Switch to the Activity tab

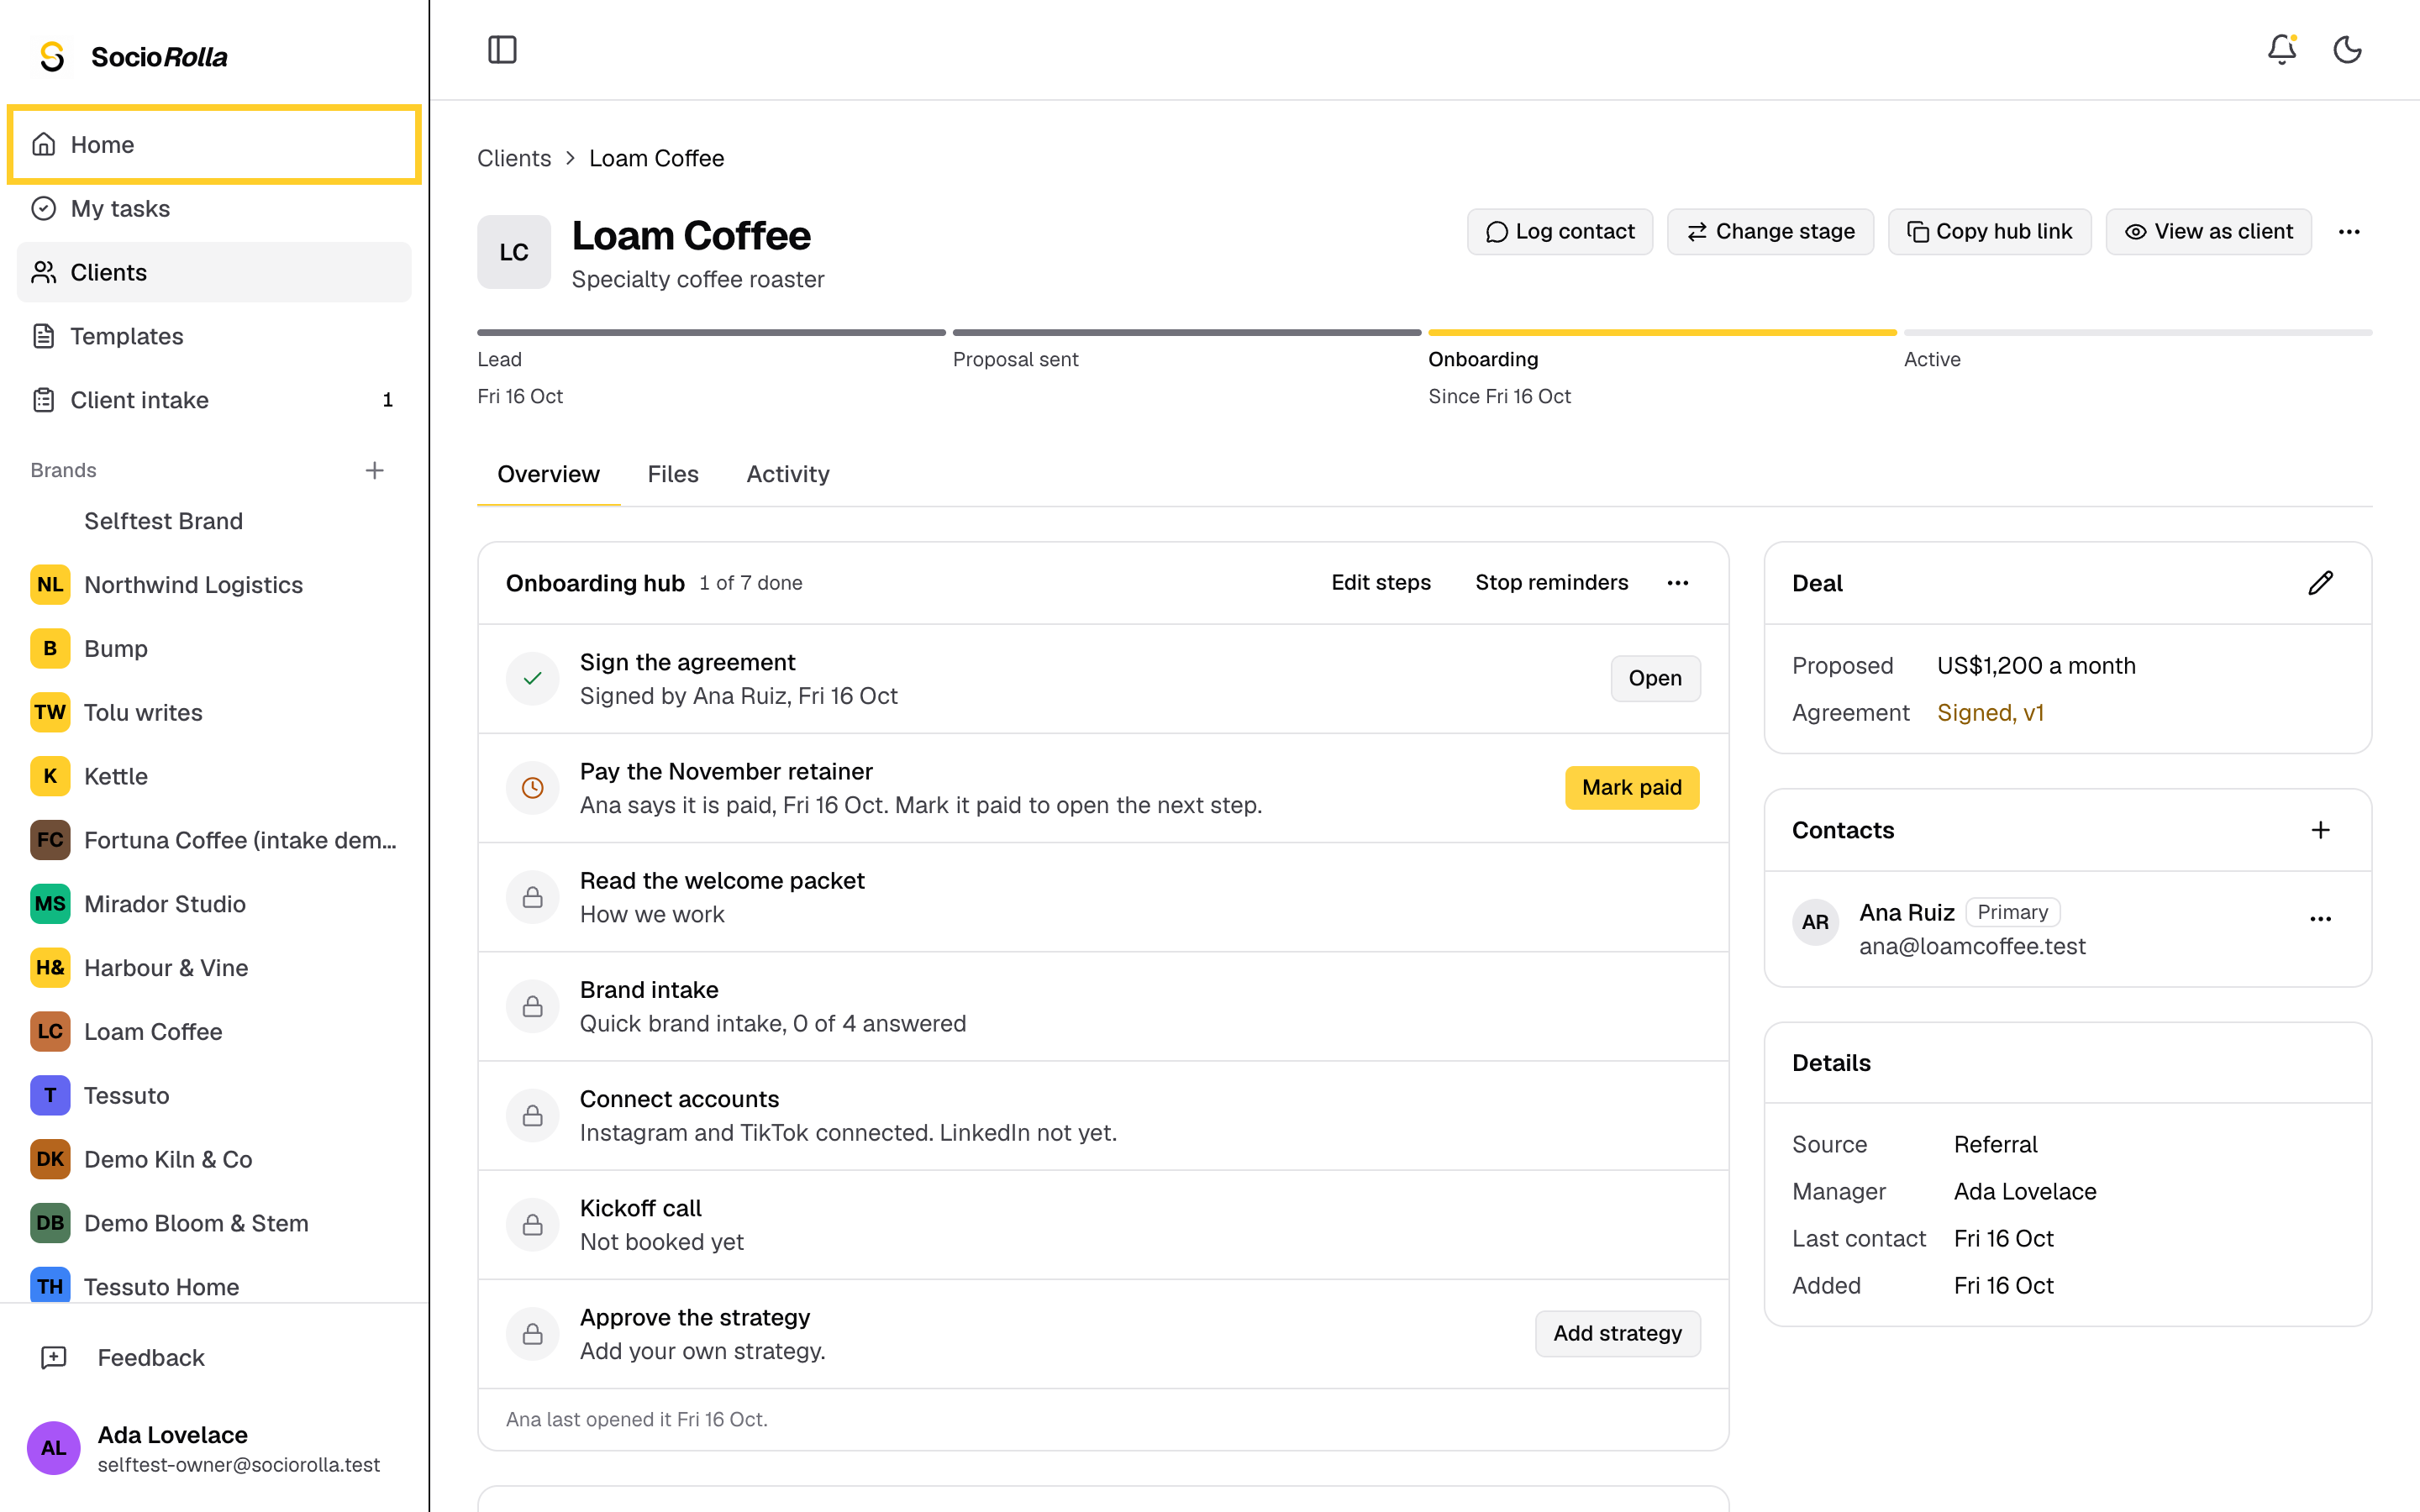tap(788, 474)
